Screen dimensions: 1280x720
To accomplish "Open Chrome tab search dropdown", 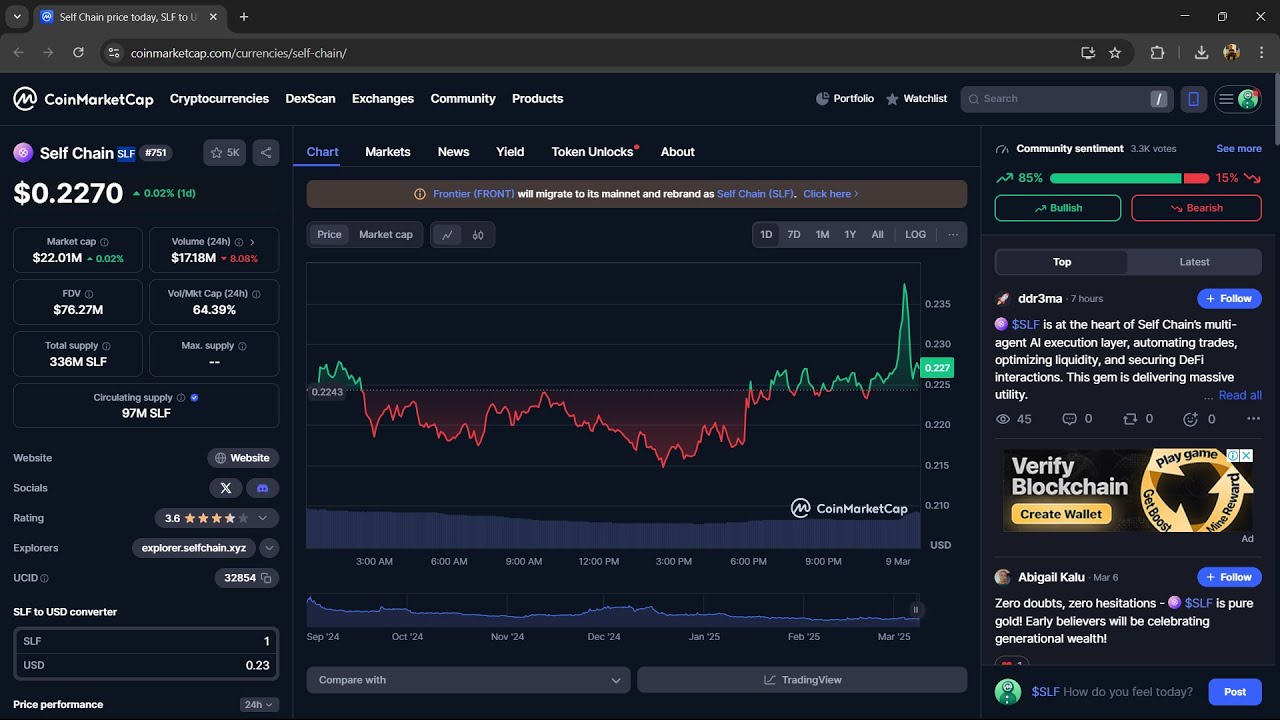I will point(17,17).
